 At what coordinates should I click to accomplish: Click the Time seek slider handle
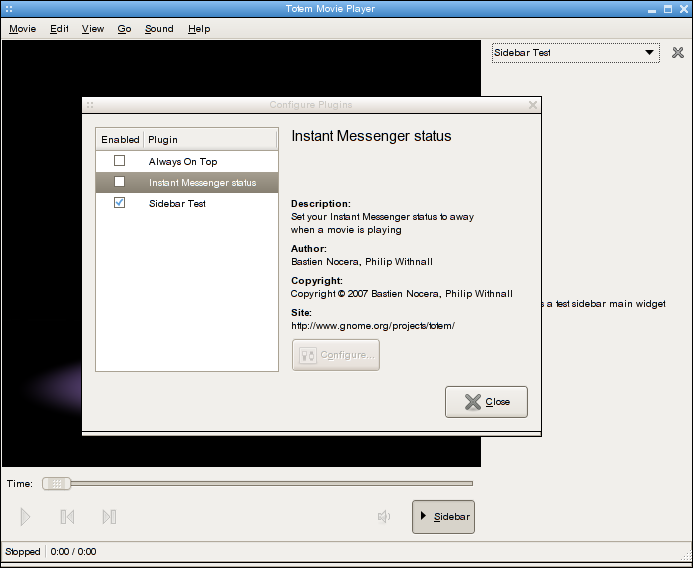(x=57, y=484)
